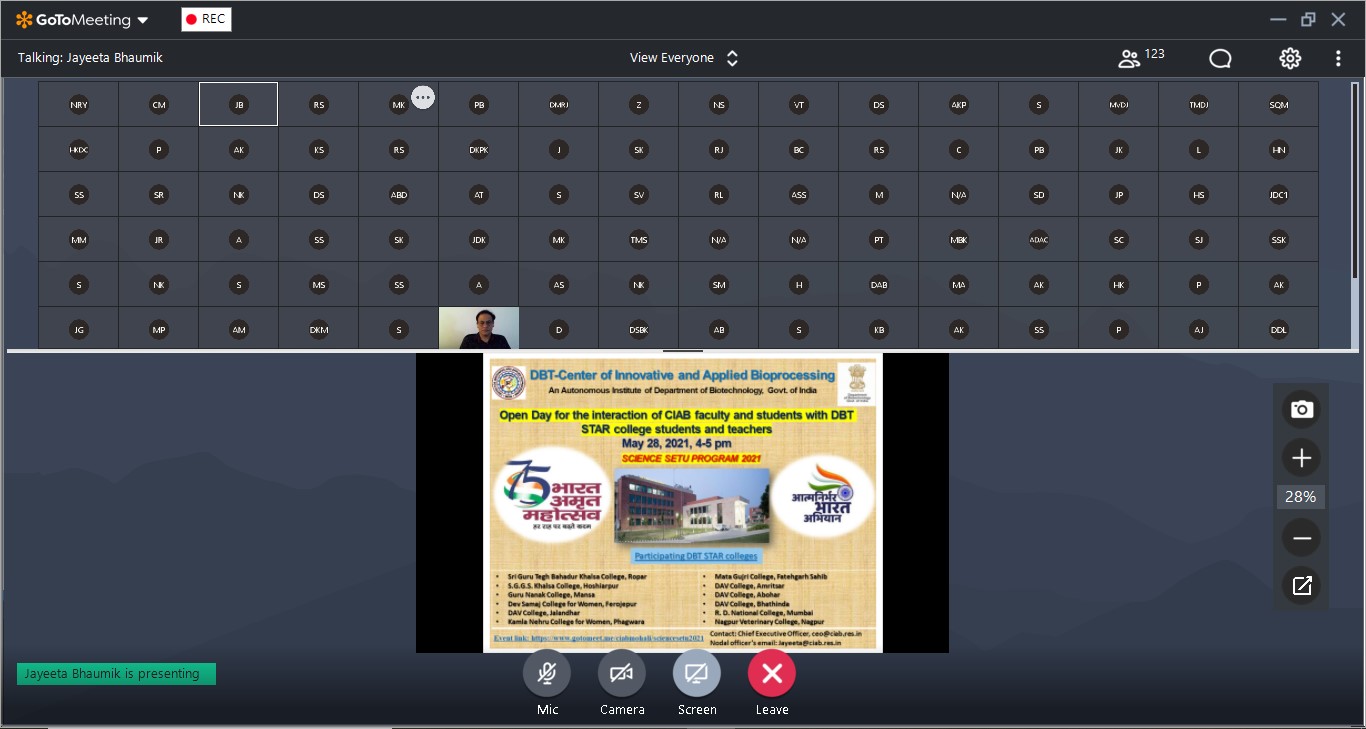This screenshot has width=1366, height=729.
Task: Open the three-dot more options menu
Action: 1338,58
